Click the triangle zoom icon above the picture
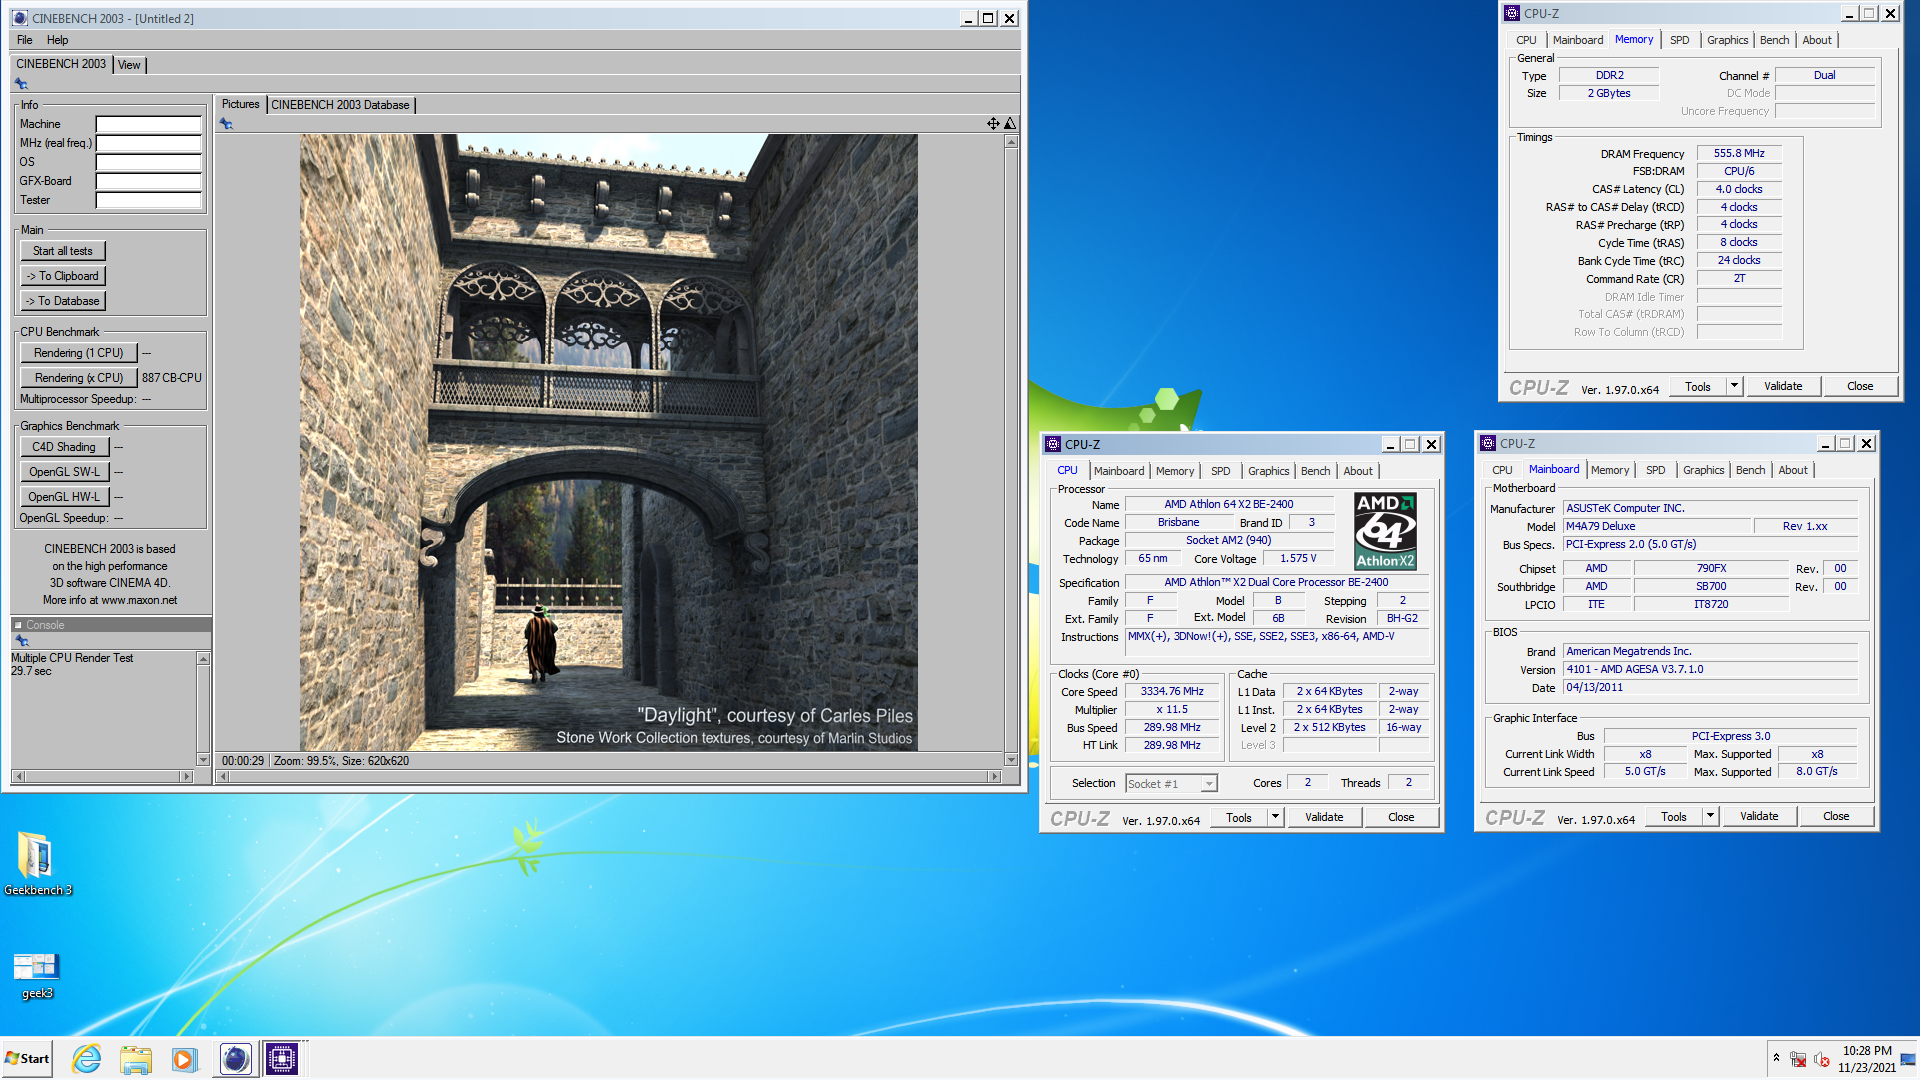 click(1010, 124)
